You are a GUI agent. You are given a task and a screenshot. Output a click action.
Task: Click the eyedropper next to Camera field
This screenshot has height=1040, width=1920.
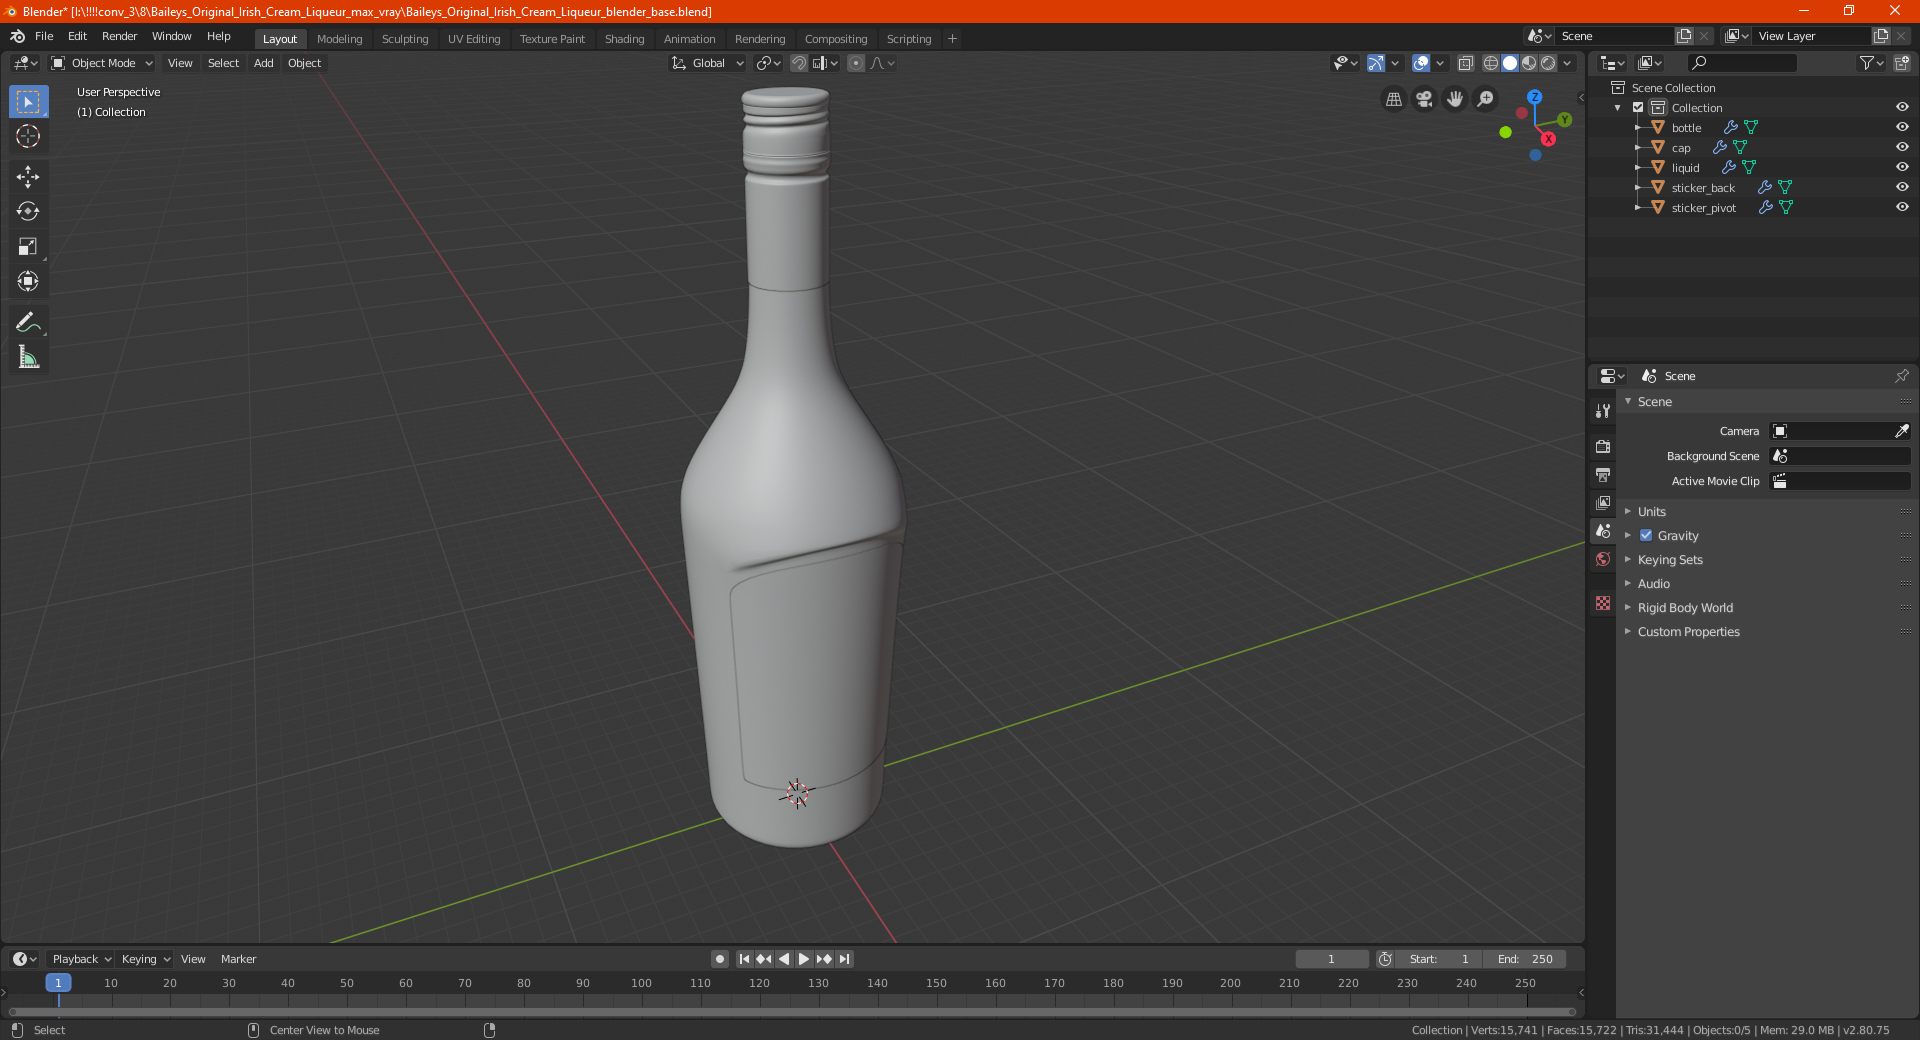pyautogui.click(x=1901, y=431)
